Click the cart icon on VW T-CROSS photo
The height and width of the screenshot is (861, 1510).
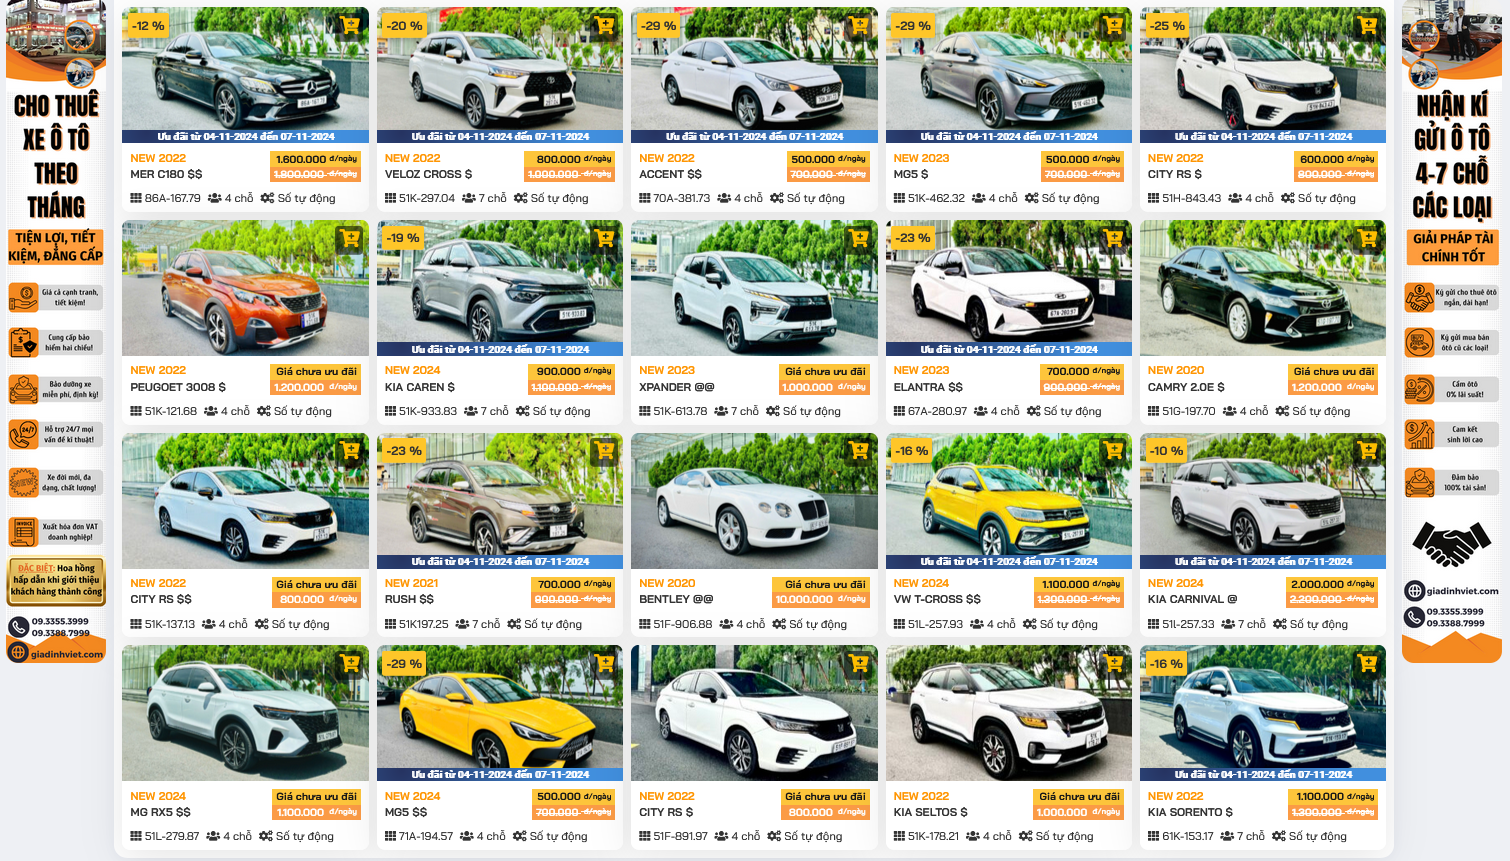tap(1114, 451)
